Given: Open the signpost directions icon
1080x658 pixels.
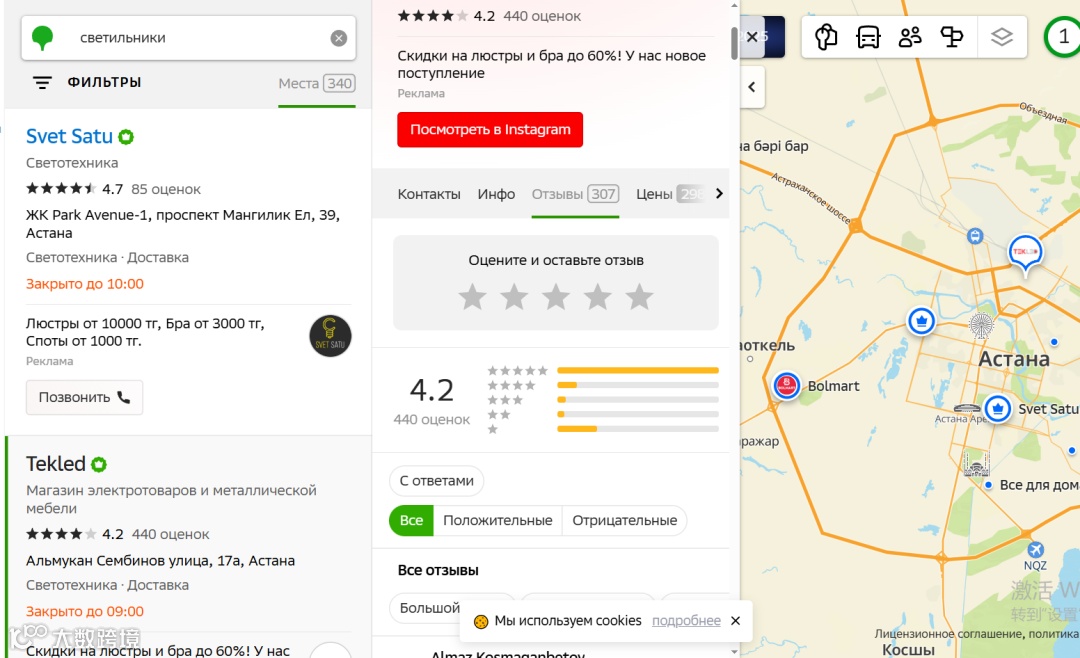Looking at the screenshot, I should pos(952,37).
